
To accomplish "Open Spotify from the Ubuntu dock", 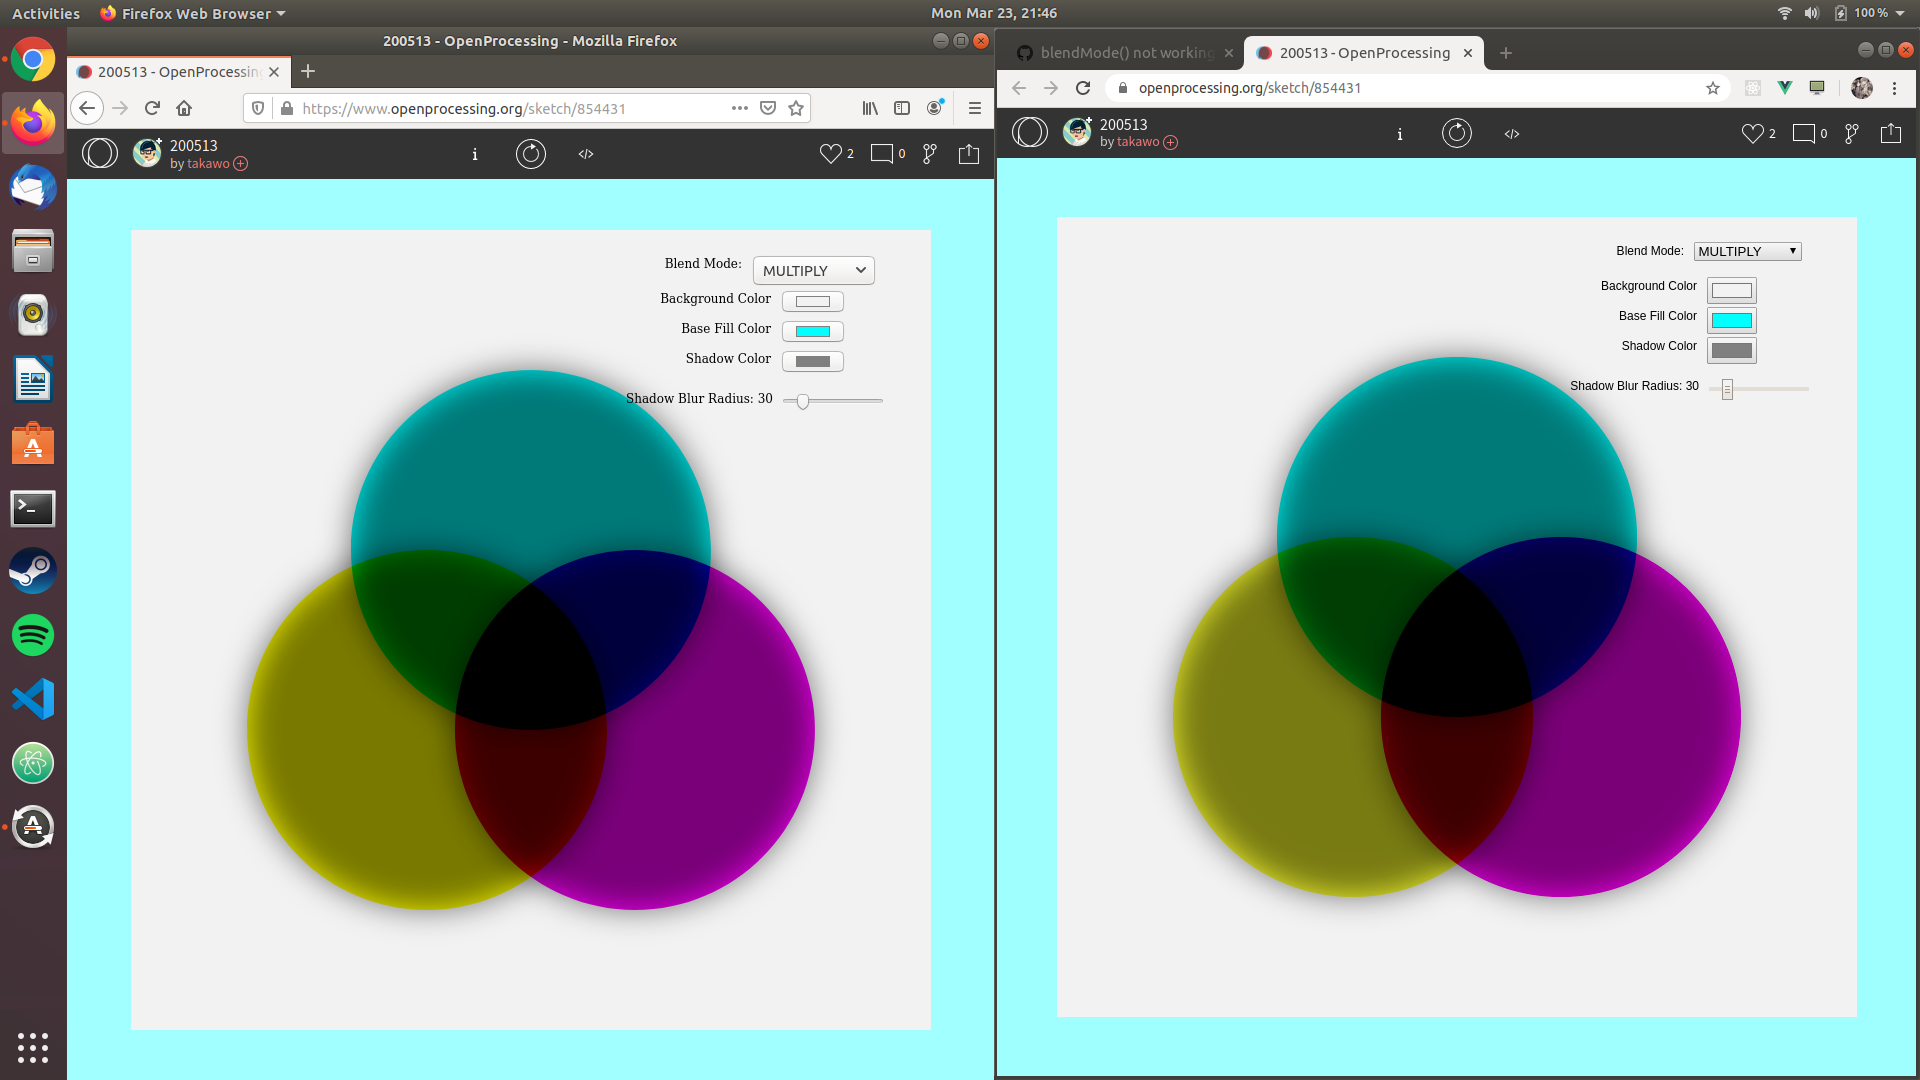I will (33, 635).
